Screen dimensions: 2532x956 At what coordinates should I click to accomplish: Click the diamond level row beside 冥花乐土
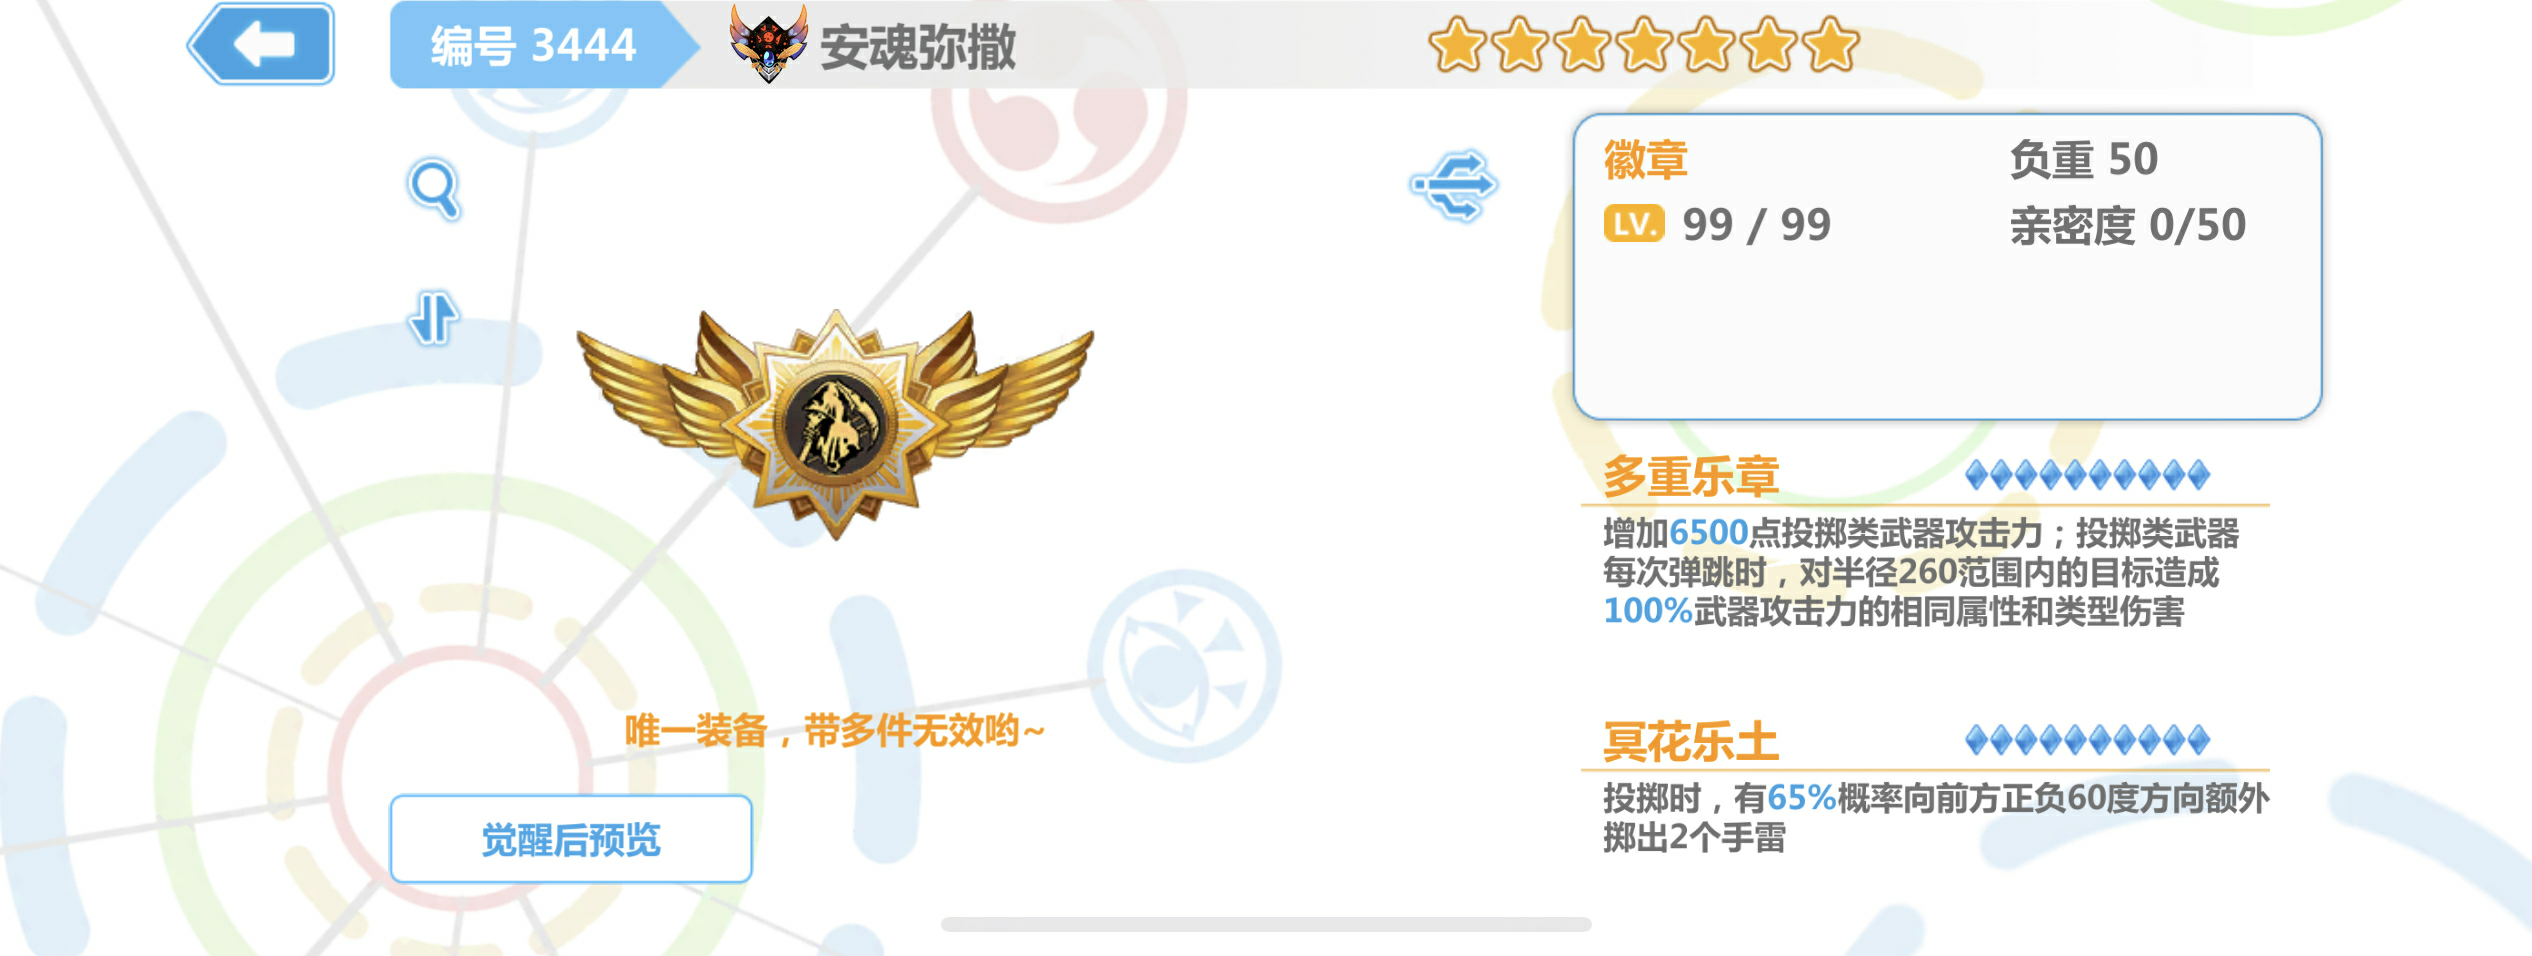pos(2087,741)
